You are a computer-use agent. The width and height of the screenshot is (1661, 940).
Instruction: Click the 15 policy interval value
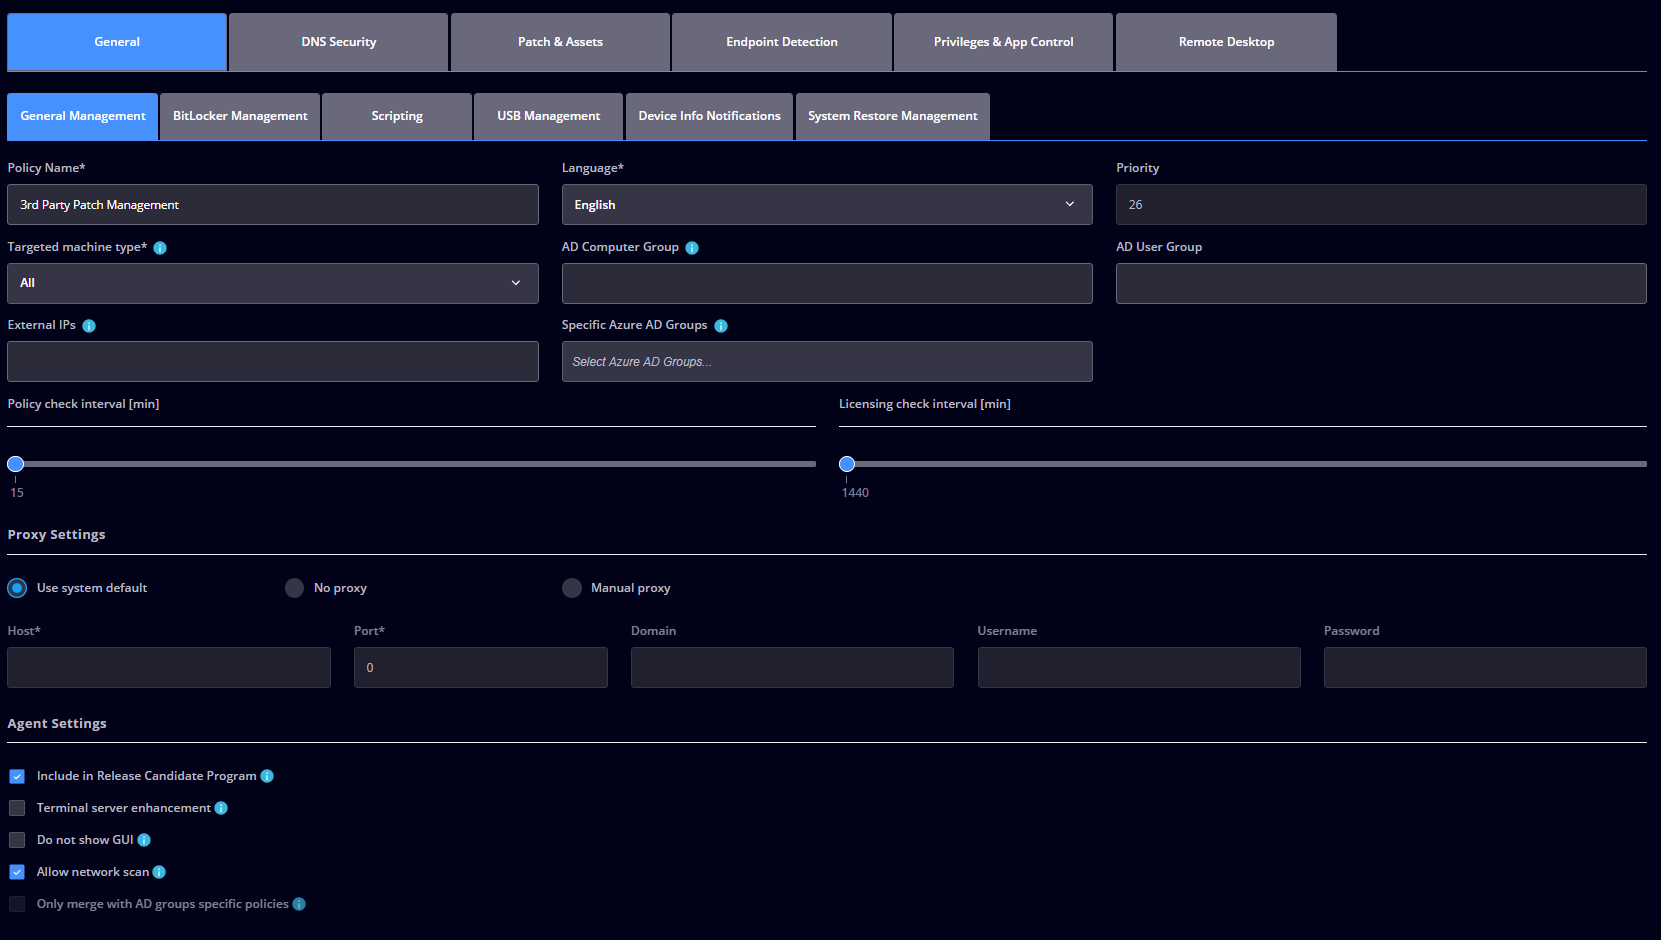click(17, 493)
